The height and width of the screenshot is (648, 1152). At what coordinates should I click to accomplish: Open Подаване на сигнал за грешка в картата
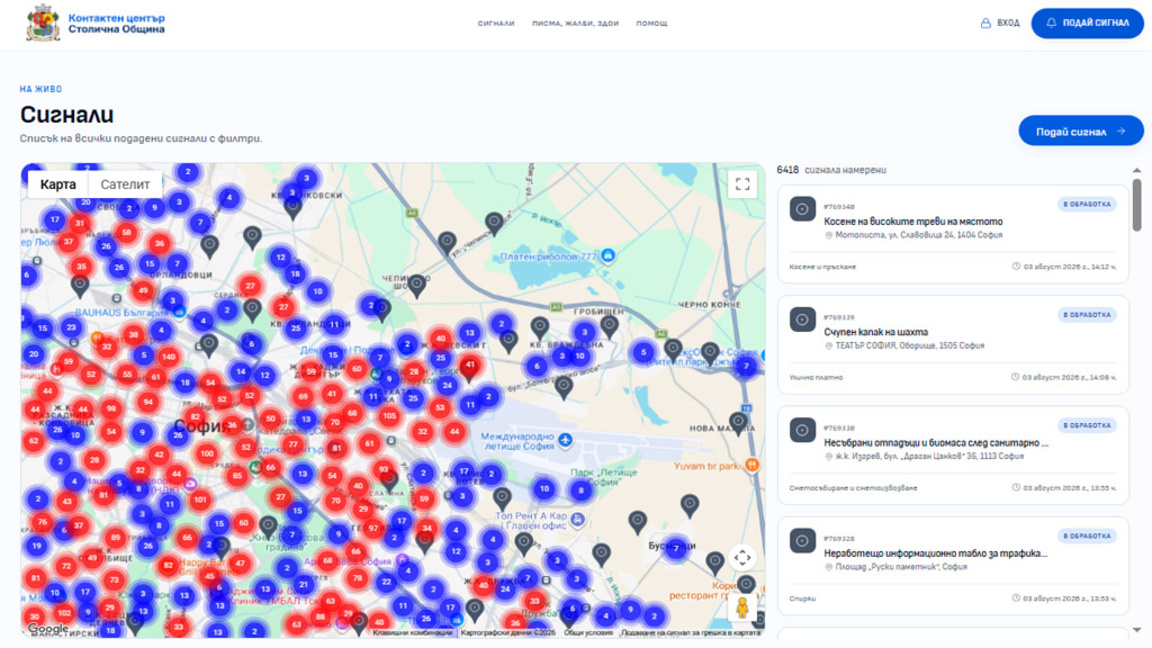(691, 633)
